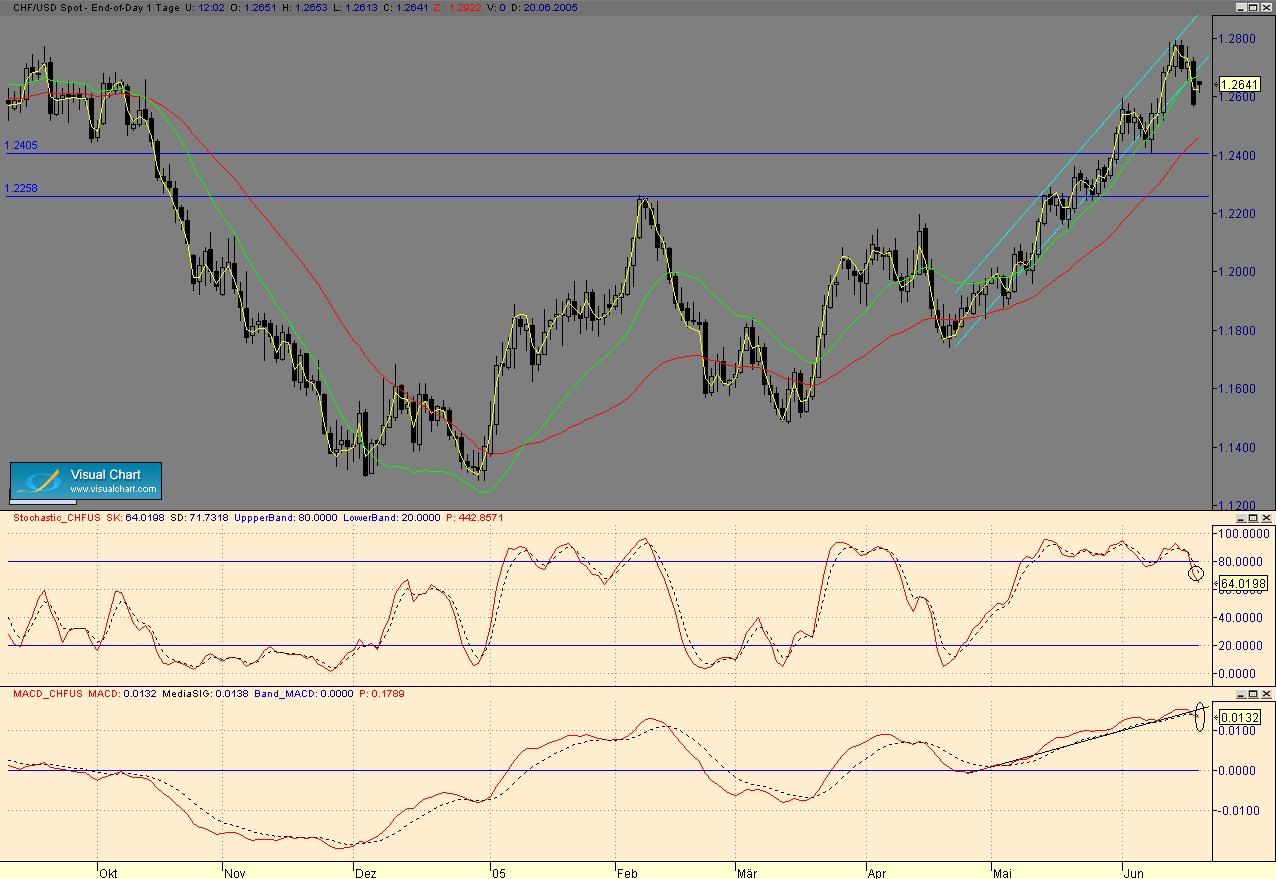Minimize the CHF/USD price chart panel
Image resolution: width=1276 pixels, height=879 pixels.
1242,7
